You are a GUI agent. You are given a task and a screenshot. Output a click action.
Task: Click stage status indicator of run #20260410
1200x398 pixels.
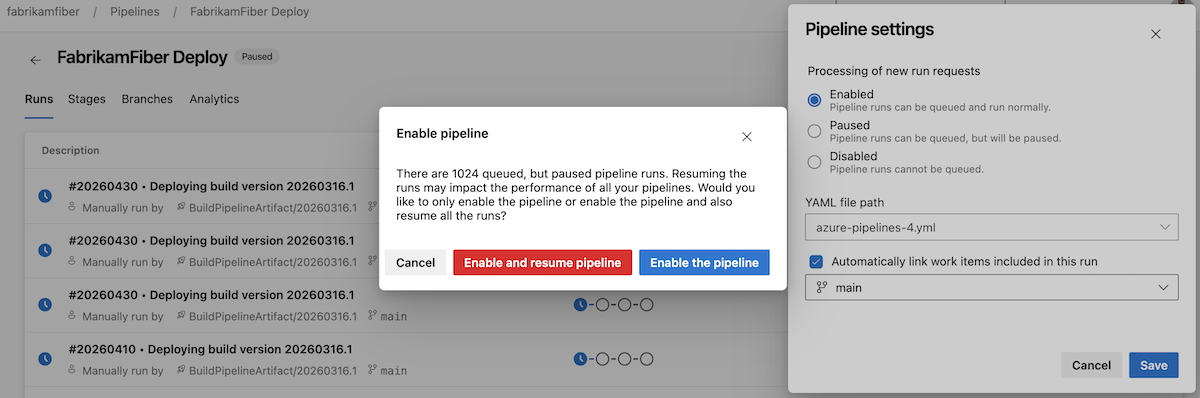point(614,359)
